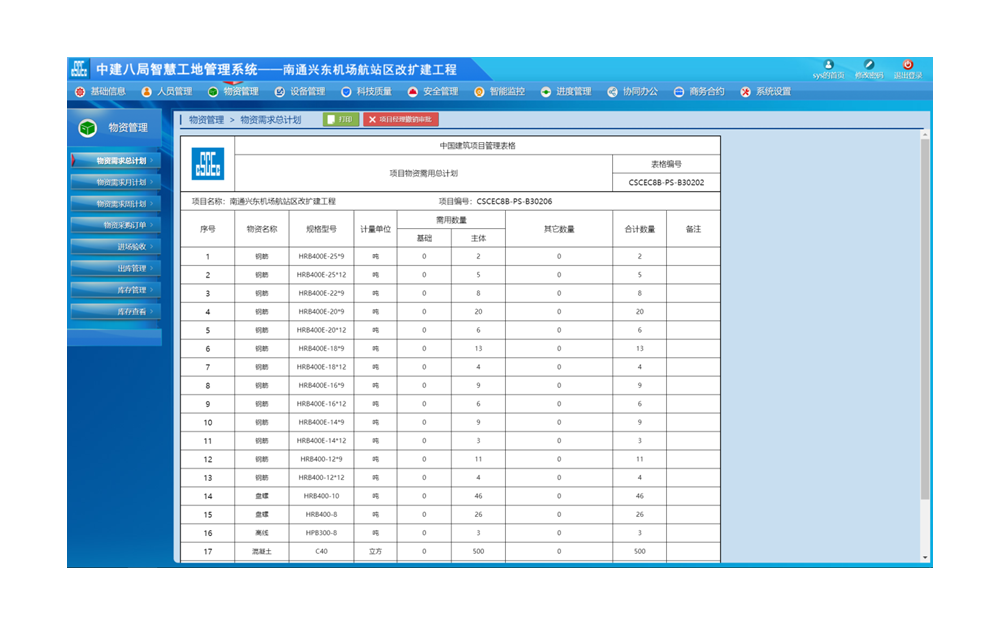This screenshot has width=1000, height=625.
Task: Expand 物资需求月计划 chevron in the sidebar
Action: [153, 183]
